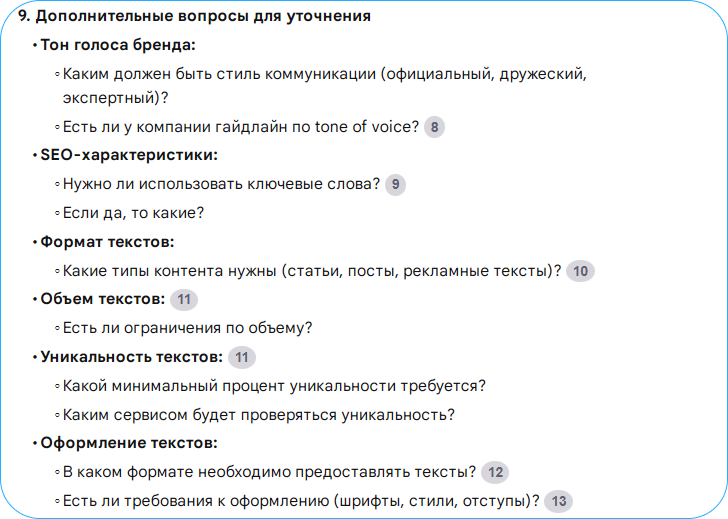Select the Тон голоса бренда bullet
Screen dimensions: 728x519
[118, 45]
